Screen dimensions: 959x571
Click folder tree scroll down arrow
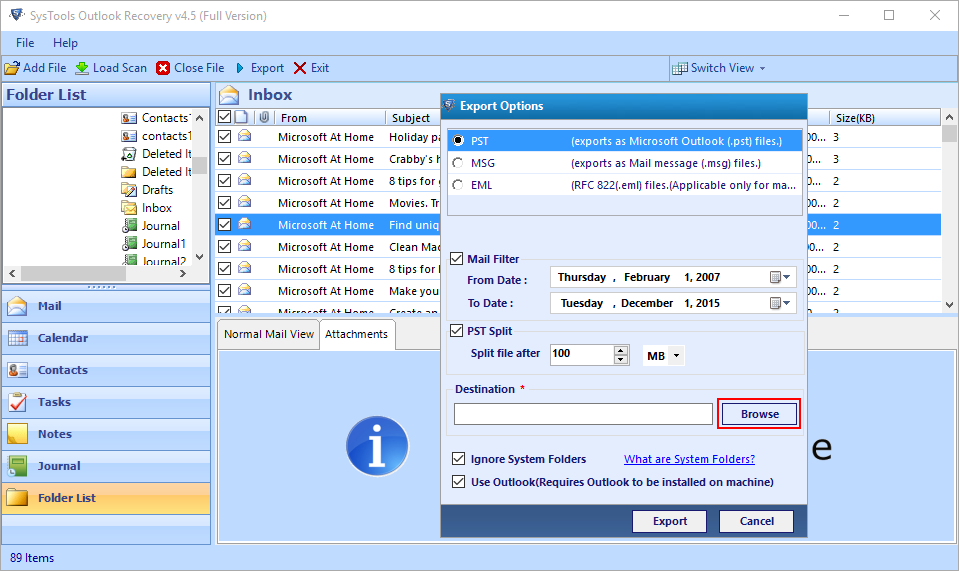[199, 257]
